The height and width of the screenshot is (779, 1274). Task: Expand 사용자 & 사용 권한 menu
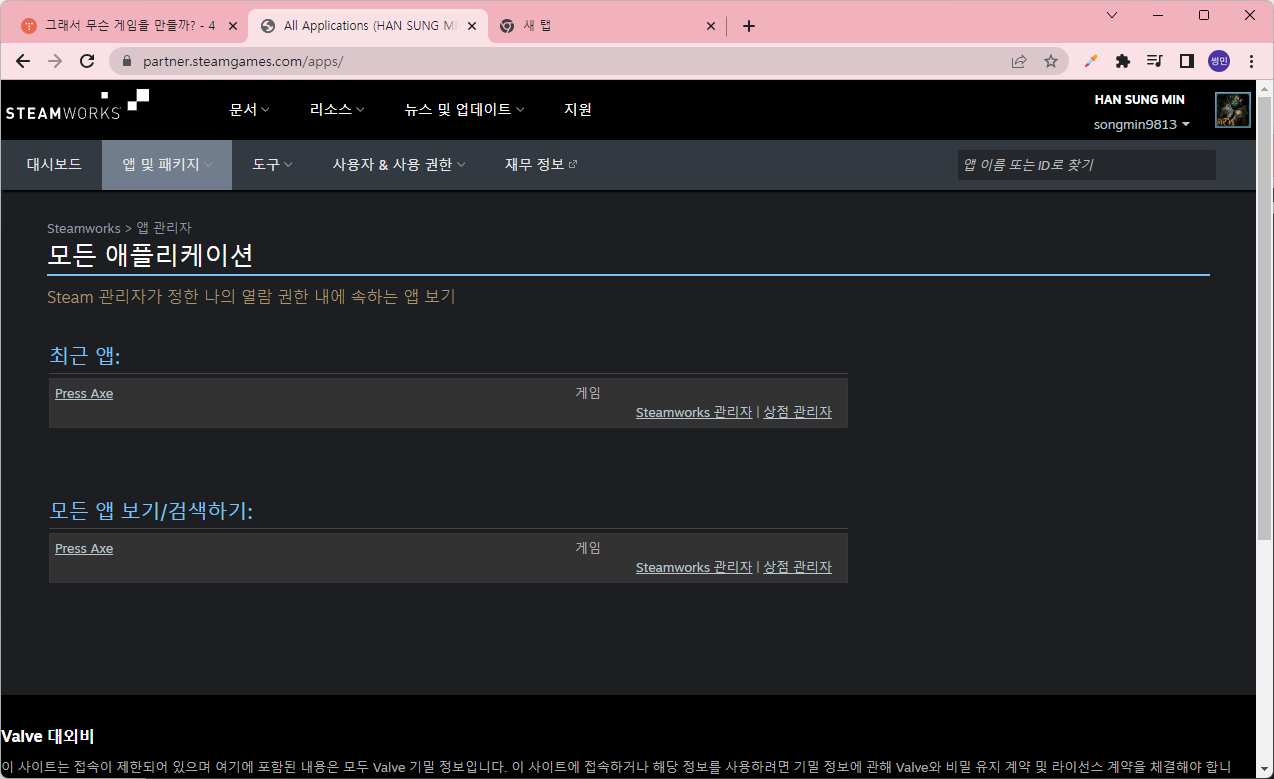pos(399,164)
